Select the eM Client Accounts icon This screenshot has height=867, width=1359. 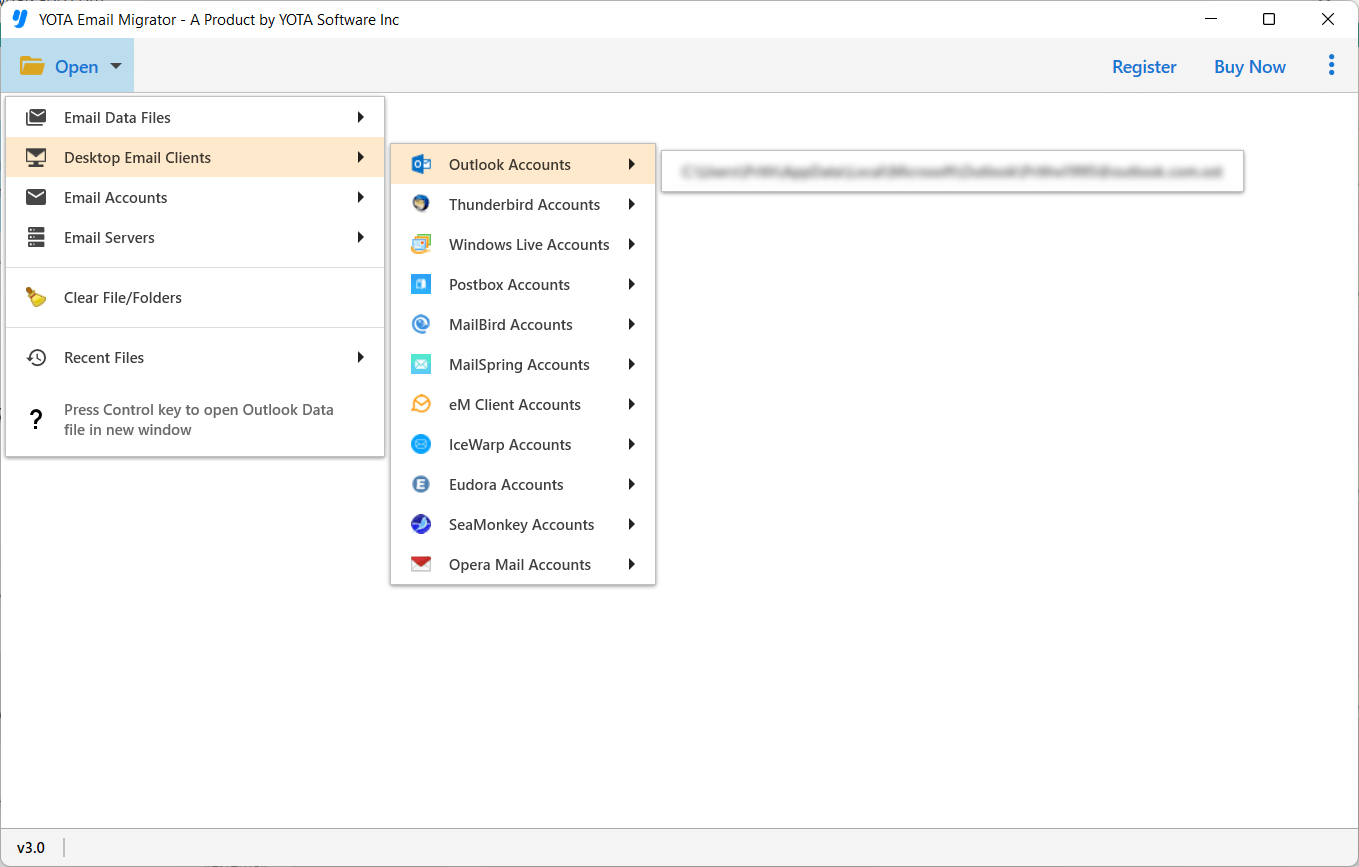pos(420,404)
